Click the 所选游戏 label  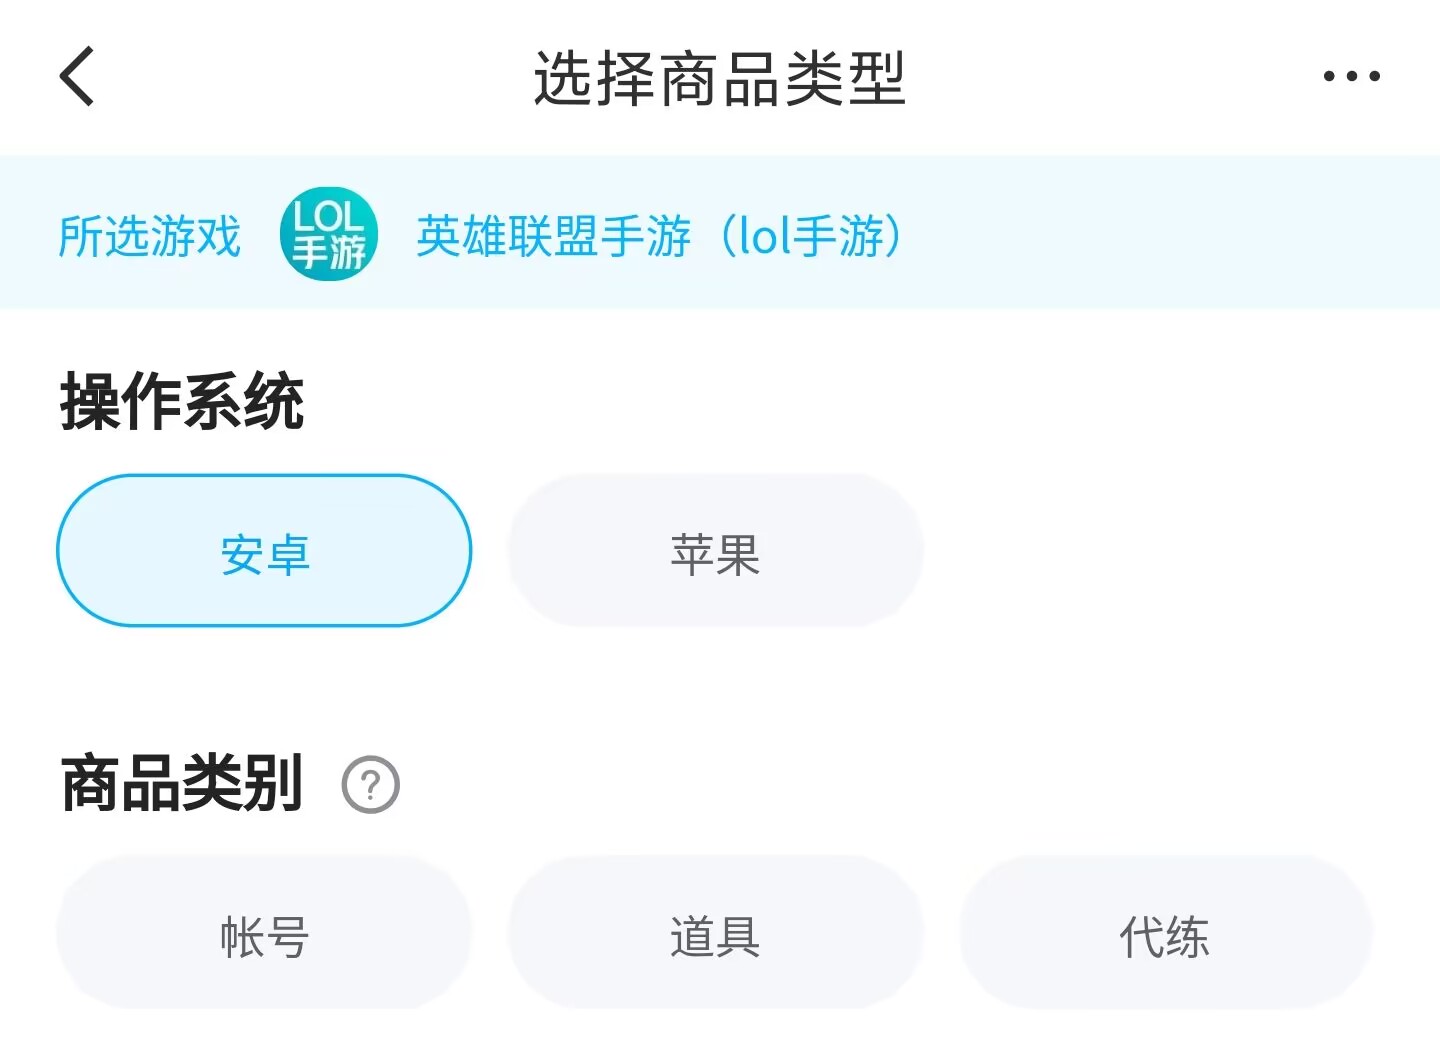point(150,236)
